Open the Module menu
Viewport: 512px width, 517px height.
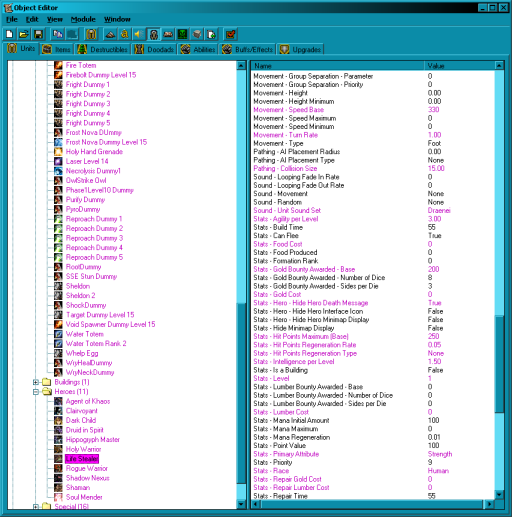pos(83,19)
